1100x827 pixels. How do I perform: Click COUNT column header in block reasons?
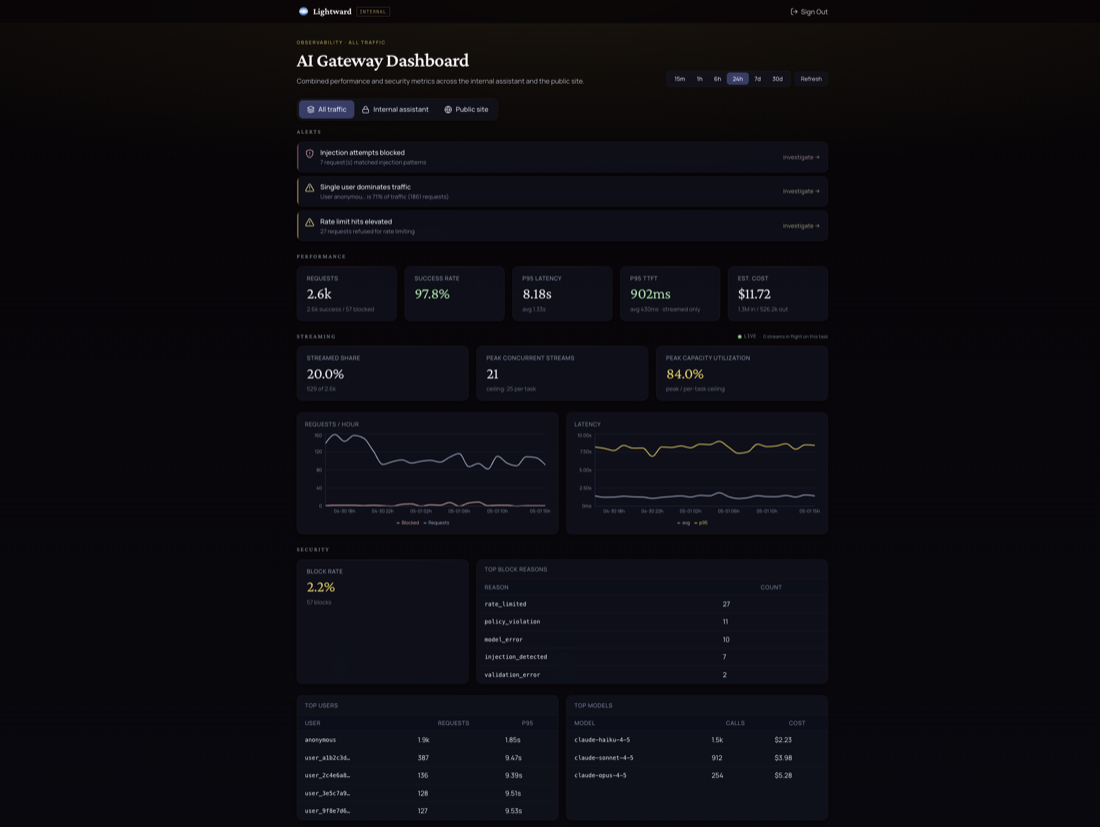point(771,588)
